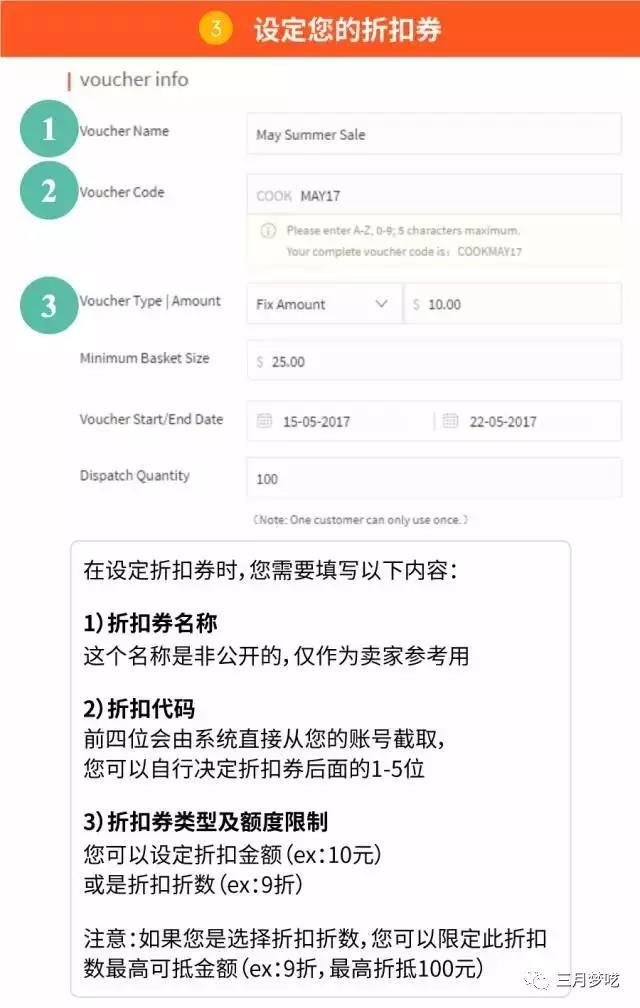Click the Minimum Basket Size field 25.00
This screenshot has height=1008, width=640.
click(434, 361)
